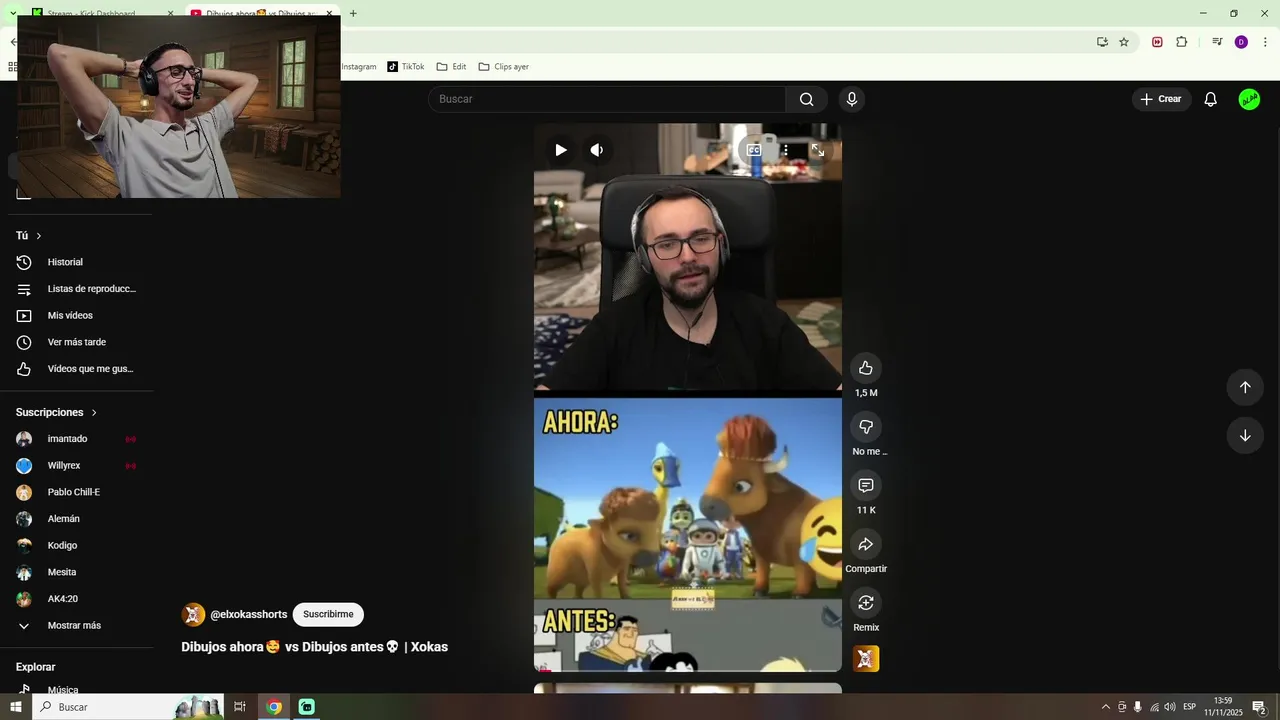Open Remix for this Short
Screen dimensions: 1280x720
click(866, 603)
